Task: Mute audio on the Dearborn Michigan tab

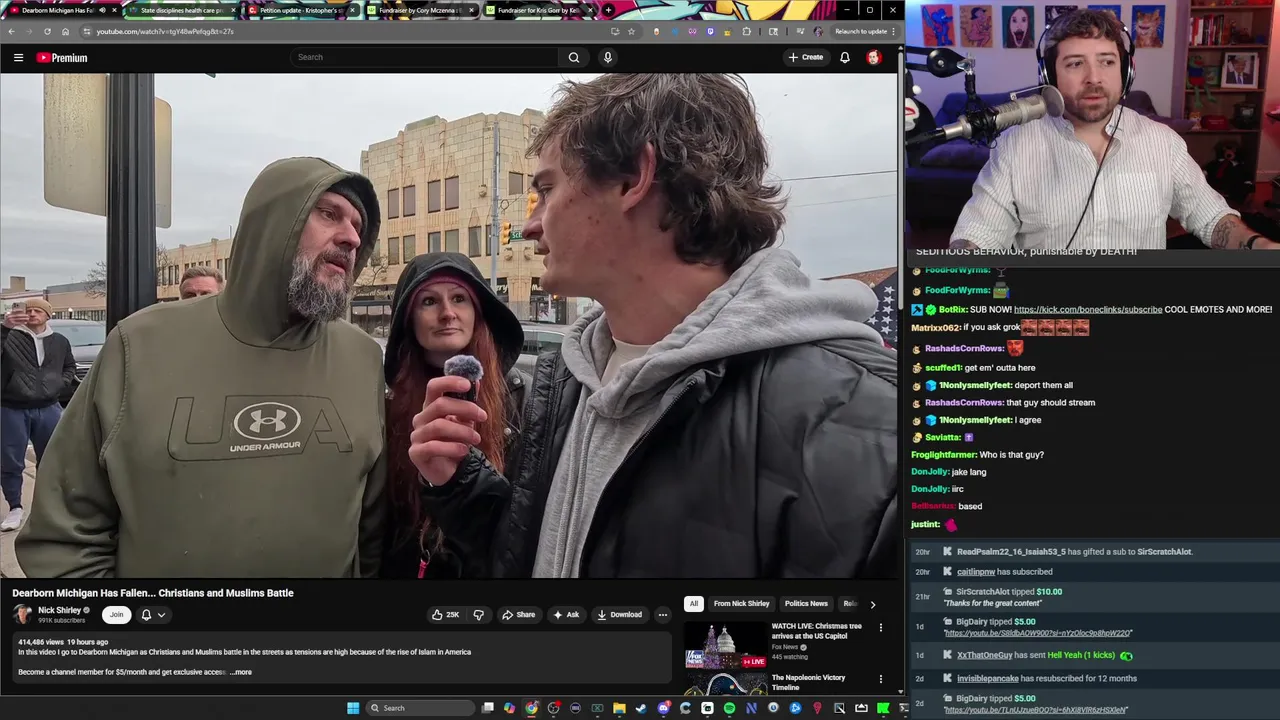Action: coord(102,10)
